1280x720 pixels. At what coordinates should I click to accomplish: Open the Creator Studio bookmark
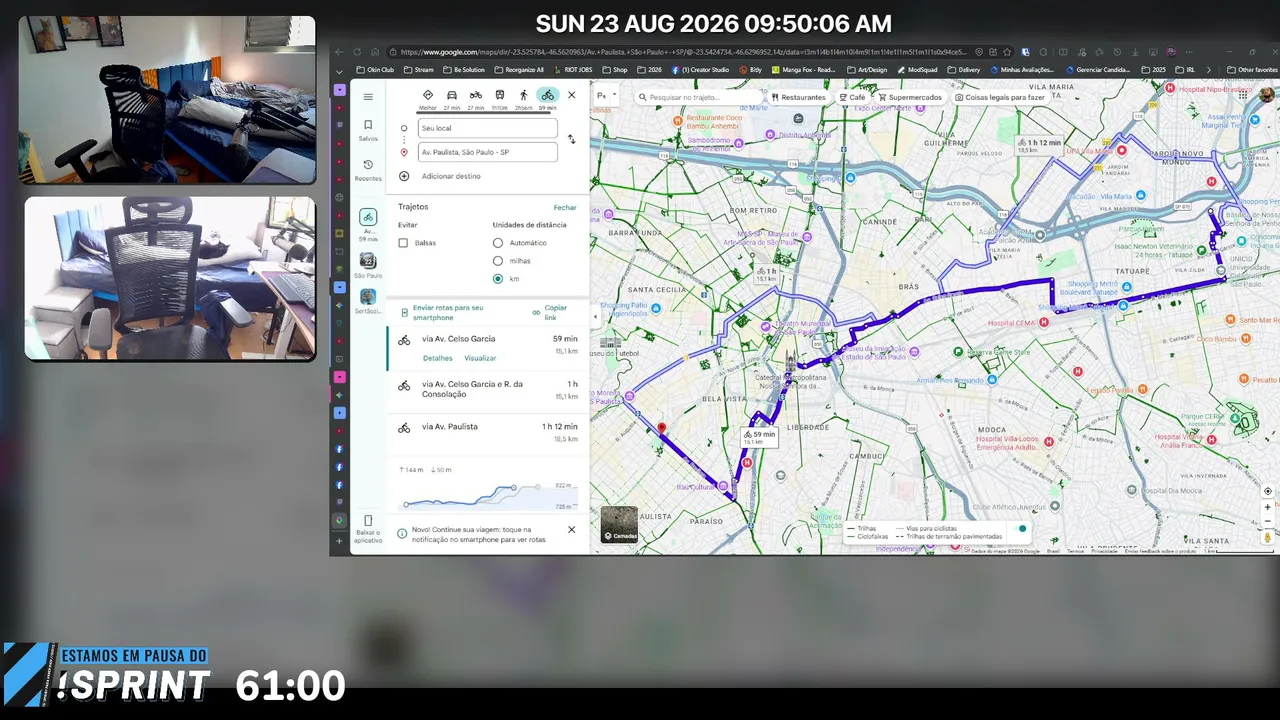coord(701,70)
